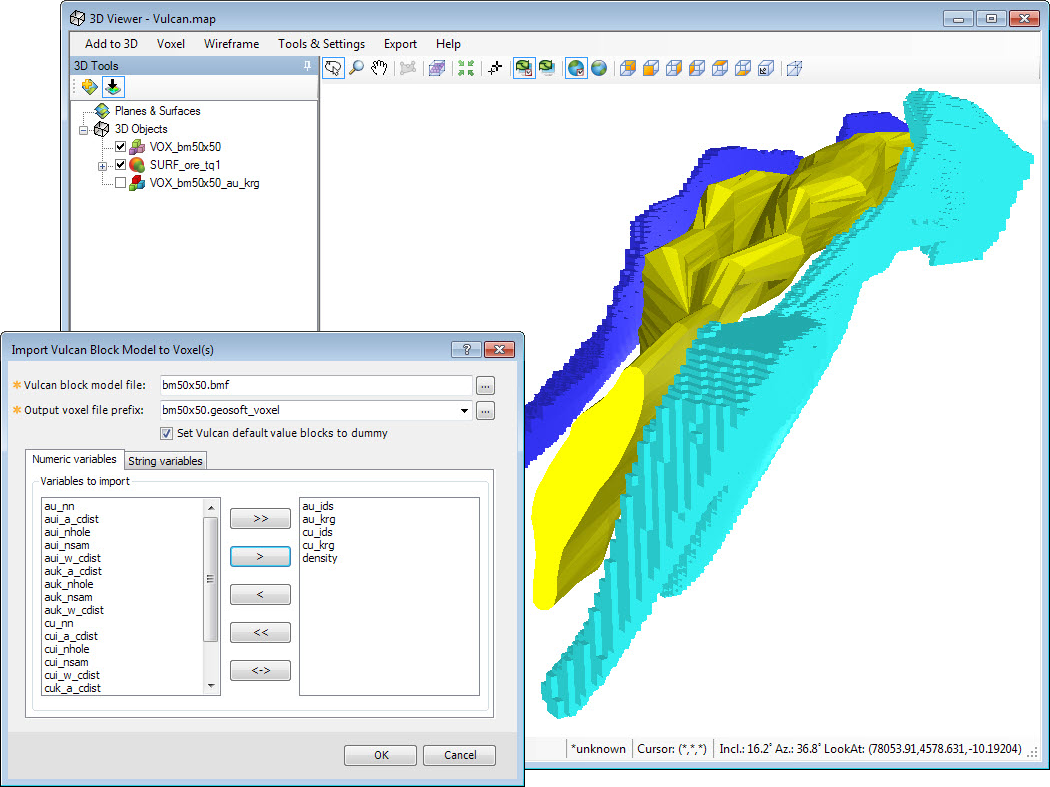Click the wireframe cube view icon
The height and width of the screenshot is (787, 1050).
pos(794,68)
